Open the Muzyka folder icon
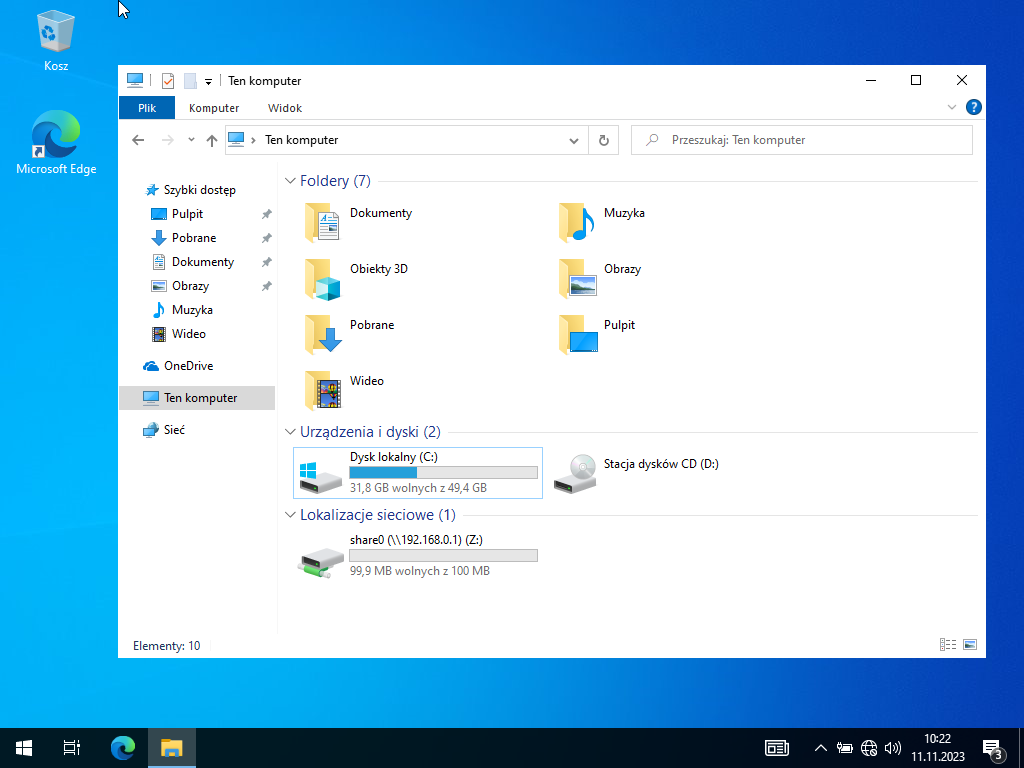The width and height of the screenshot is (1024, 768). tap(577, 223)
